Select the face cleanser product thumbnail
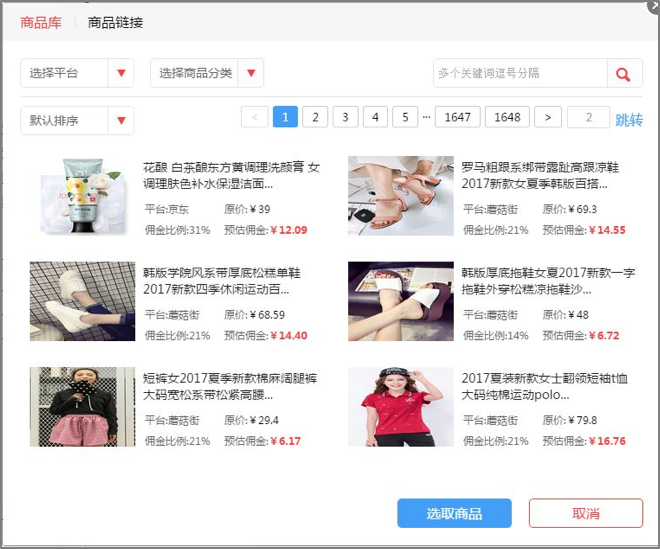The image size is (660, 549). (x=82, y=195)
